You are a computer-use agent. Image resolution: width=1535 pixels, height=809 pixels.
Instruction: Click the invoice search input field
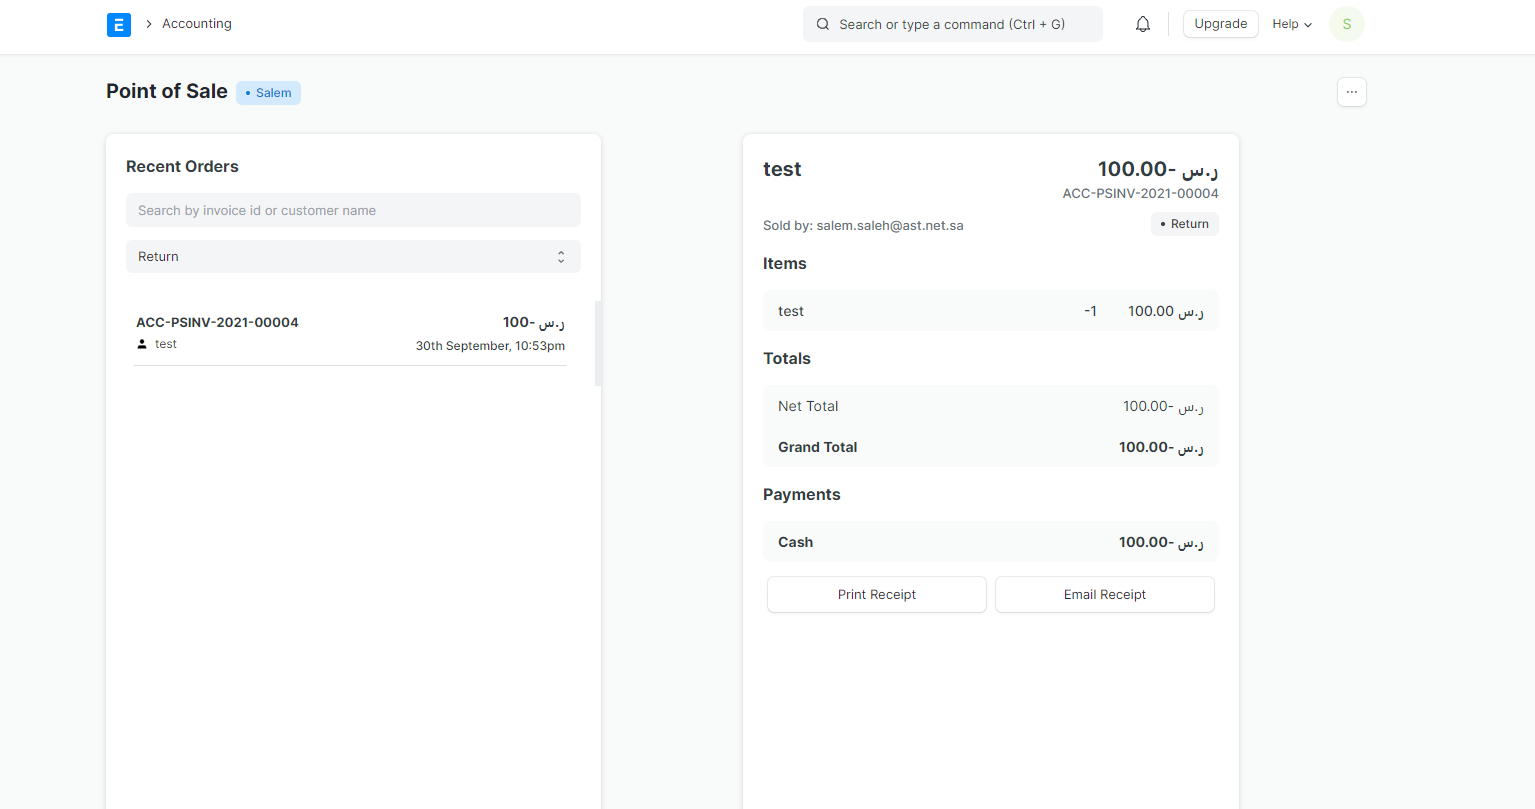pyautogui.click(x=353, y=210)
